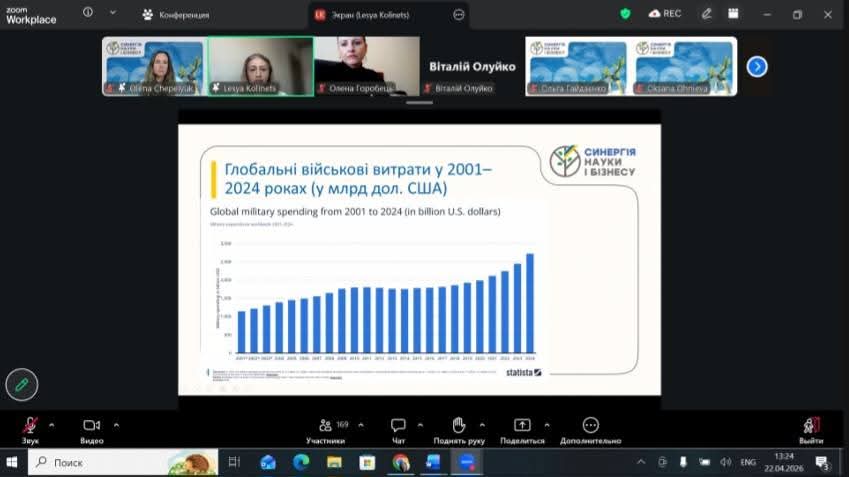Click the green annotation pencil button
This screenshot has height=477, width=849.
click(x=21, y=384)
